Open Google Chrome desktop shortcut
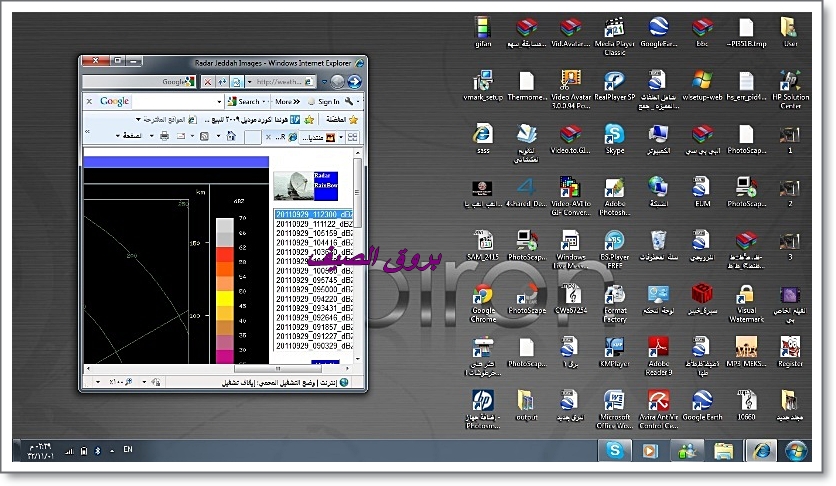 (483, 303)
